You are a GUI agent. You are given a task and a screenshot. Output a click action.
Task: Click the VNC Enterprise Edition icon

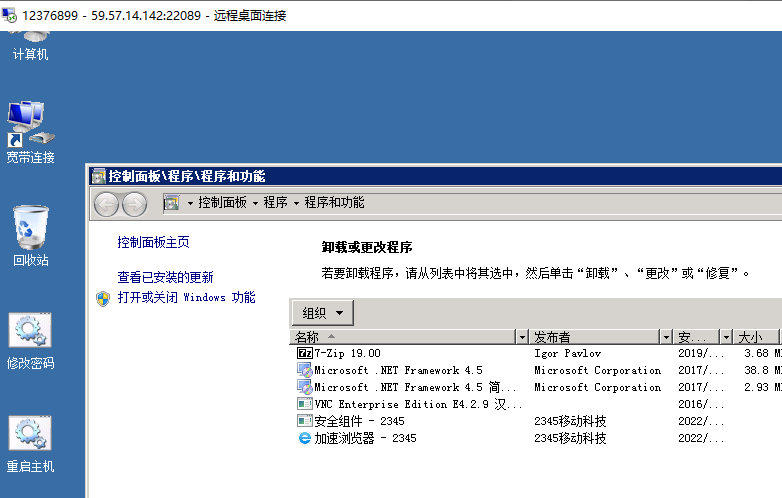coord(304,404)
